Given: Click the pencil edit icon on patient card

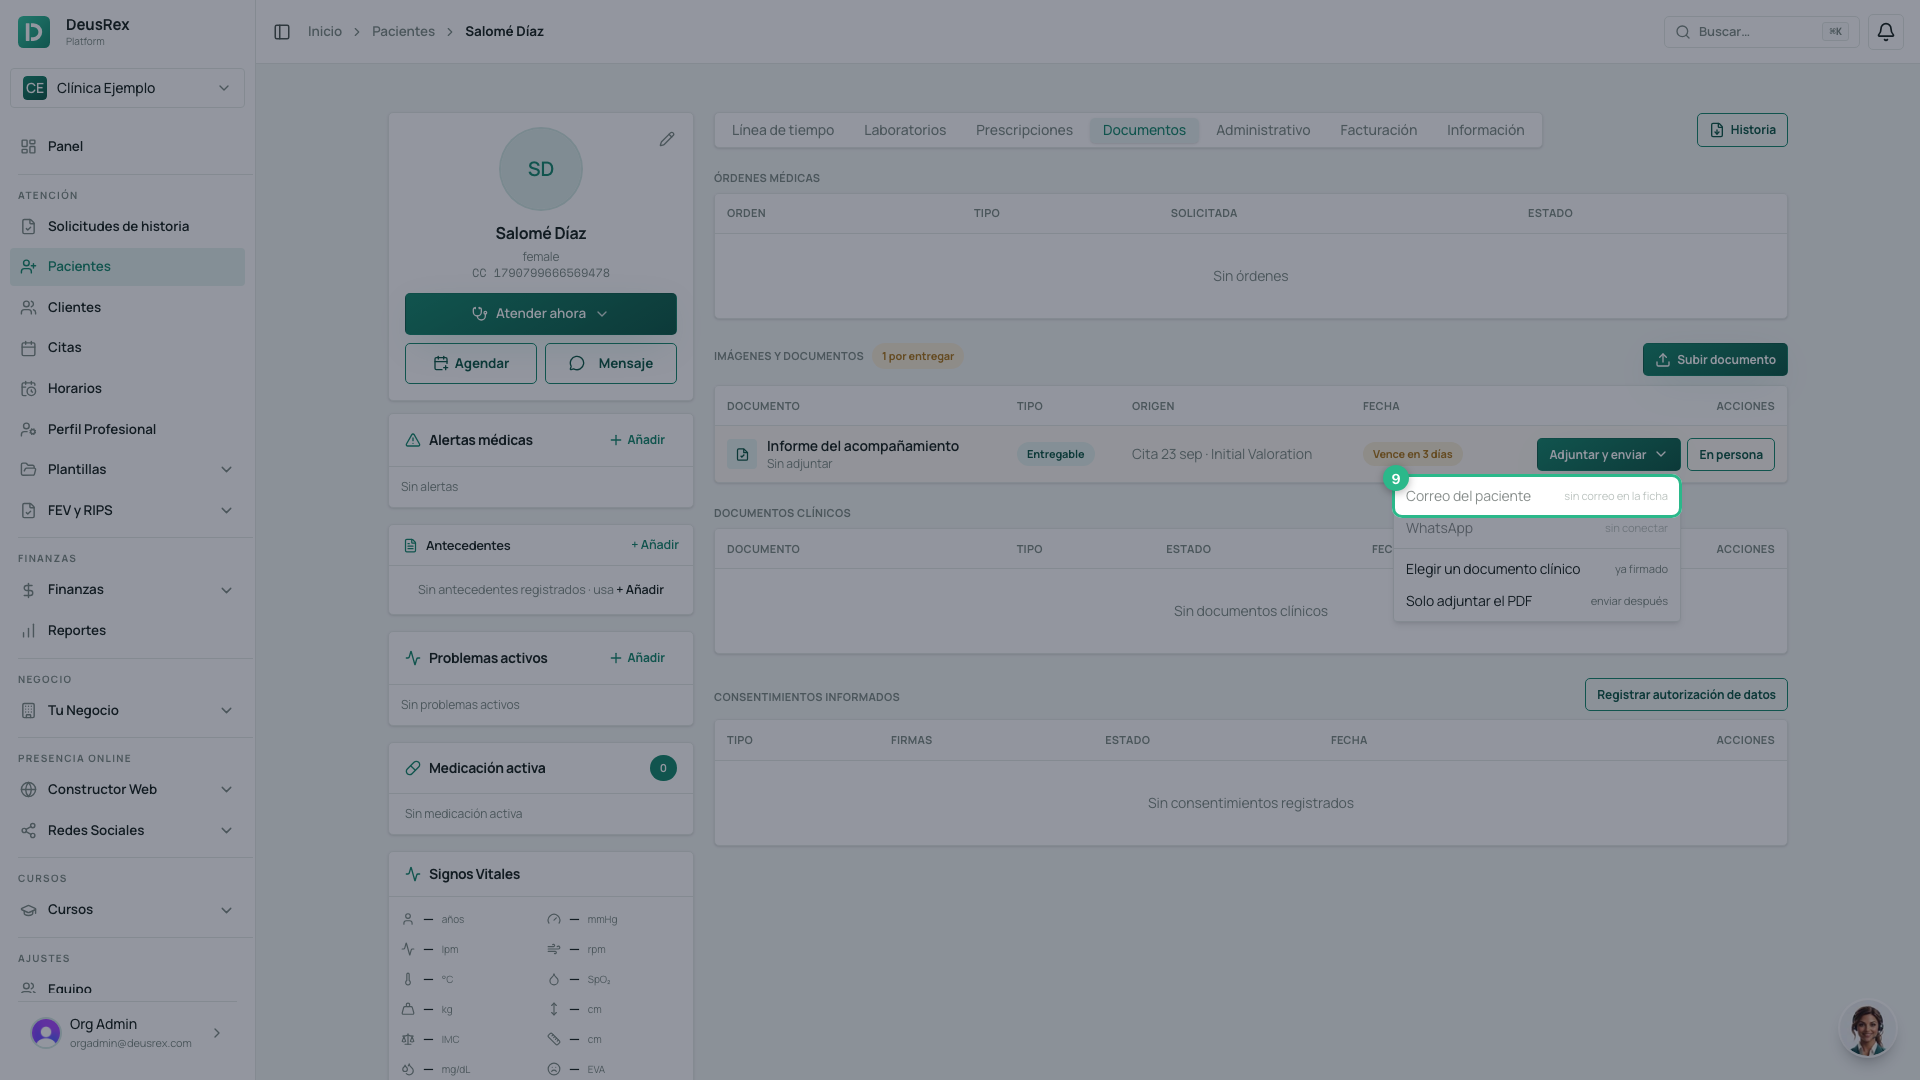Looking at the screenshot, I should click(x=667, y=139).
